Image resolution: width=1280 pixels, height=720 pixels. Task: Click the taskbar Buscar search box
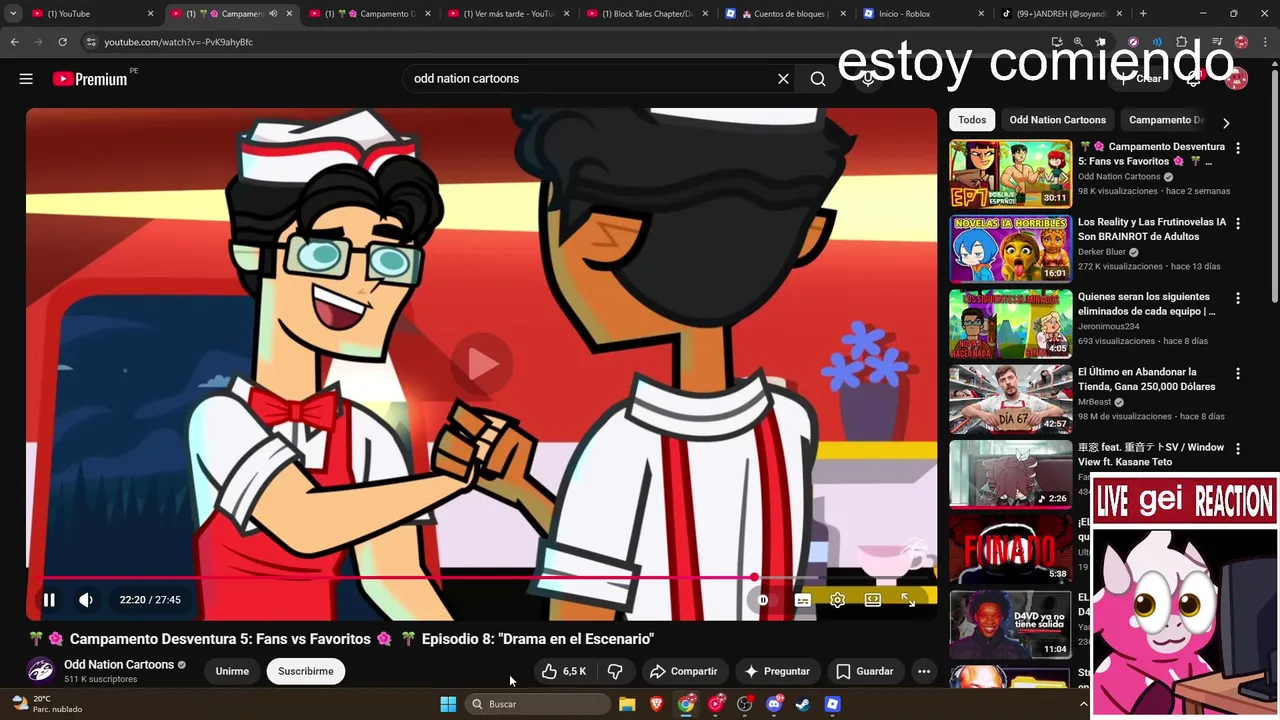click(538, 704)
